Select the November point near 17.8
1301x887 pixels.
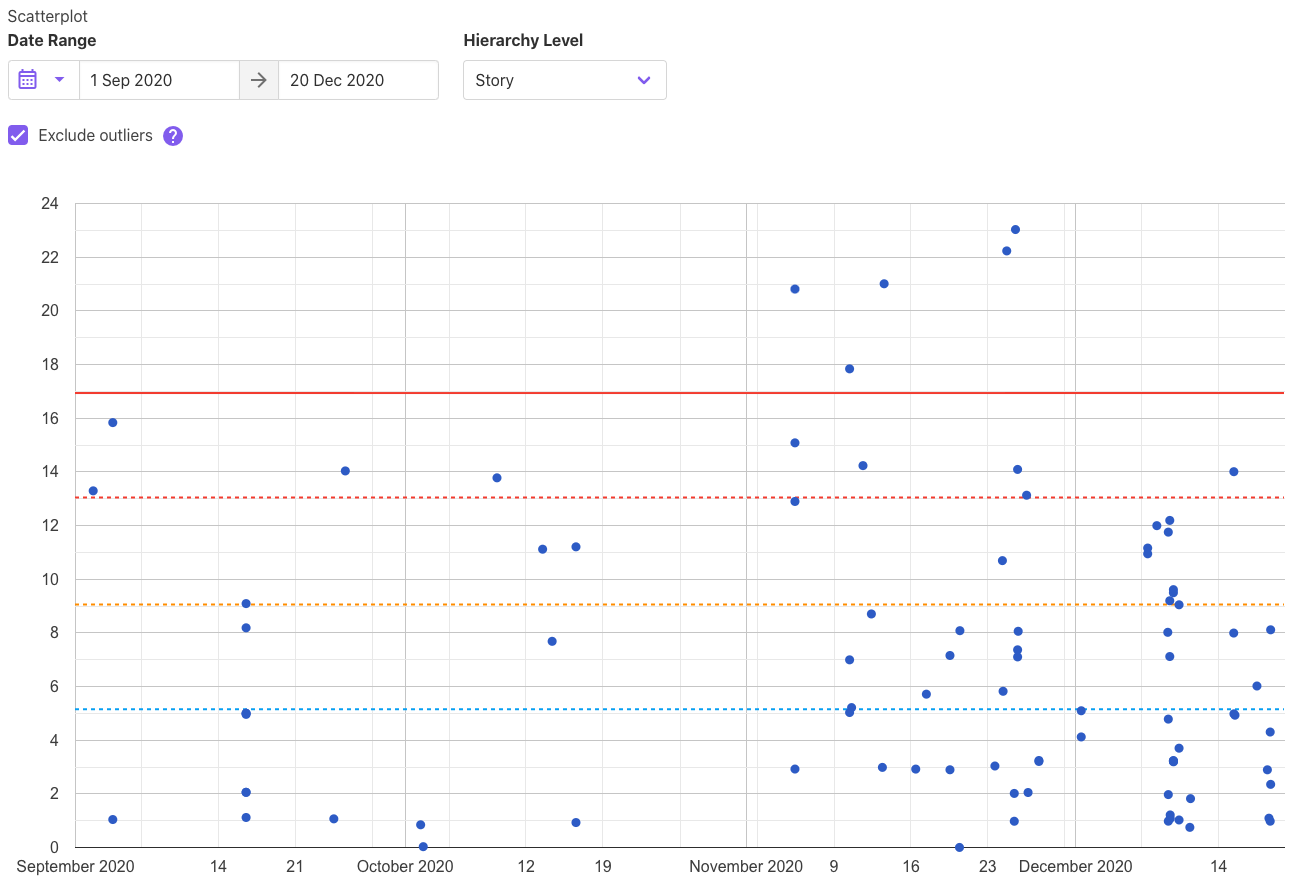849,369
